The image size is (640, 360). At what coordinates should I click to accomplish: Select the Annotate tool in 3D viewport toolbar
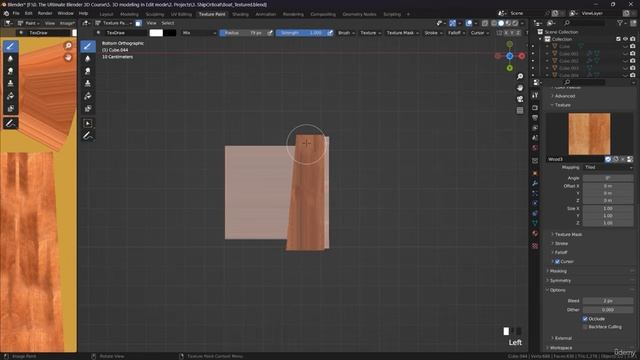tap(87, 136)
